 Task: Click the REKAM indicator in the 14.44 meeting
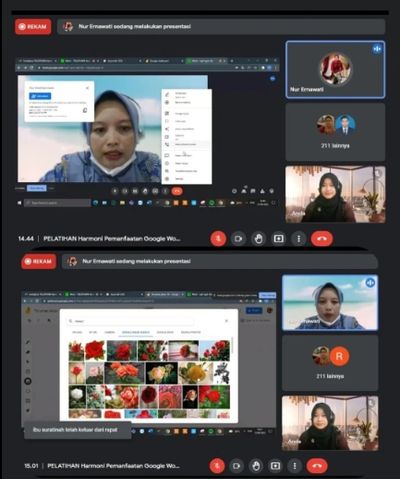point(33,27)
